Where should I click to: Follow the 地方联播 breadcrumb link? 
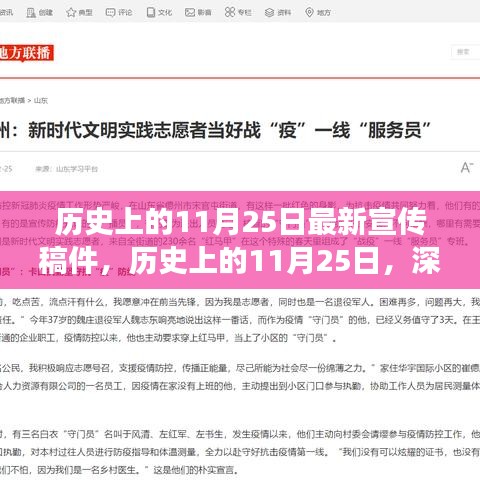coord(12,100)
